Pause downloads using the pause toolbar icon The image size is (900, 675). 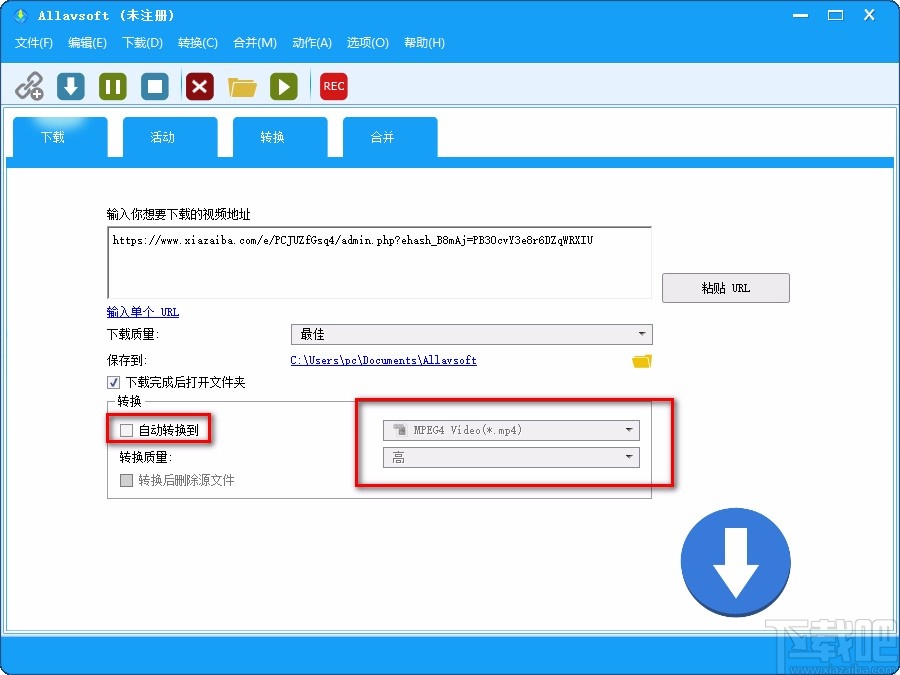112,87
